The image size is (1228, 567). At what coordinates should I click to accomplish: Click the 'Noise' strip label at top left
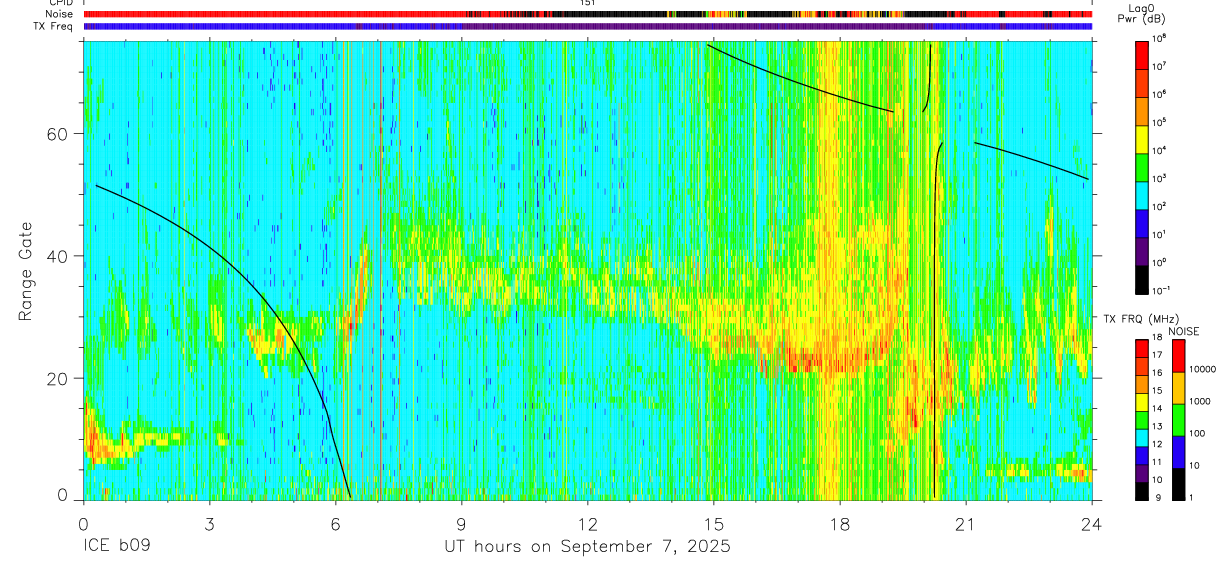click(62, 14)
